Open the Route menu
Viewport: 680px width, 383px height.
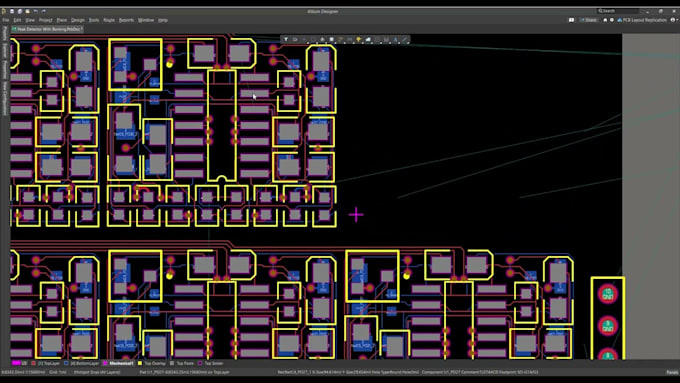coord(109,20)
